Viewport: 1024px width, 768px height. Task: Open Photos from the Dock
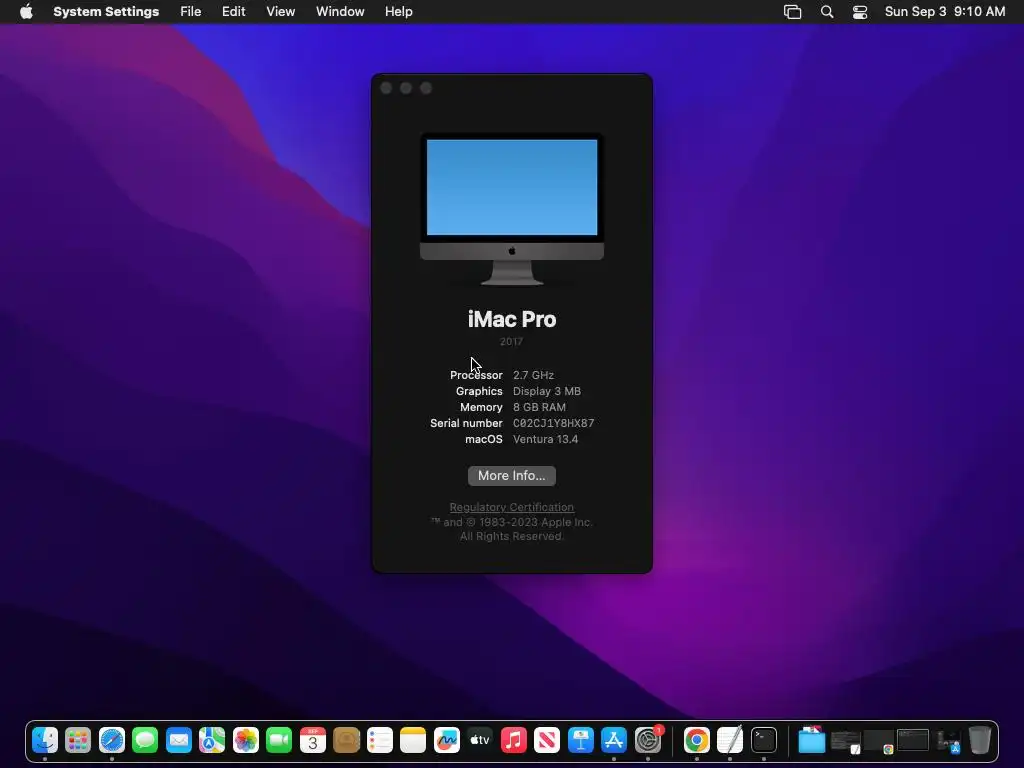(246, 740)
